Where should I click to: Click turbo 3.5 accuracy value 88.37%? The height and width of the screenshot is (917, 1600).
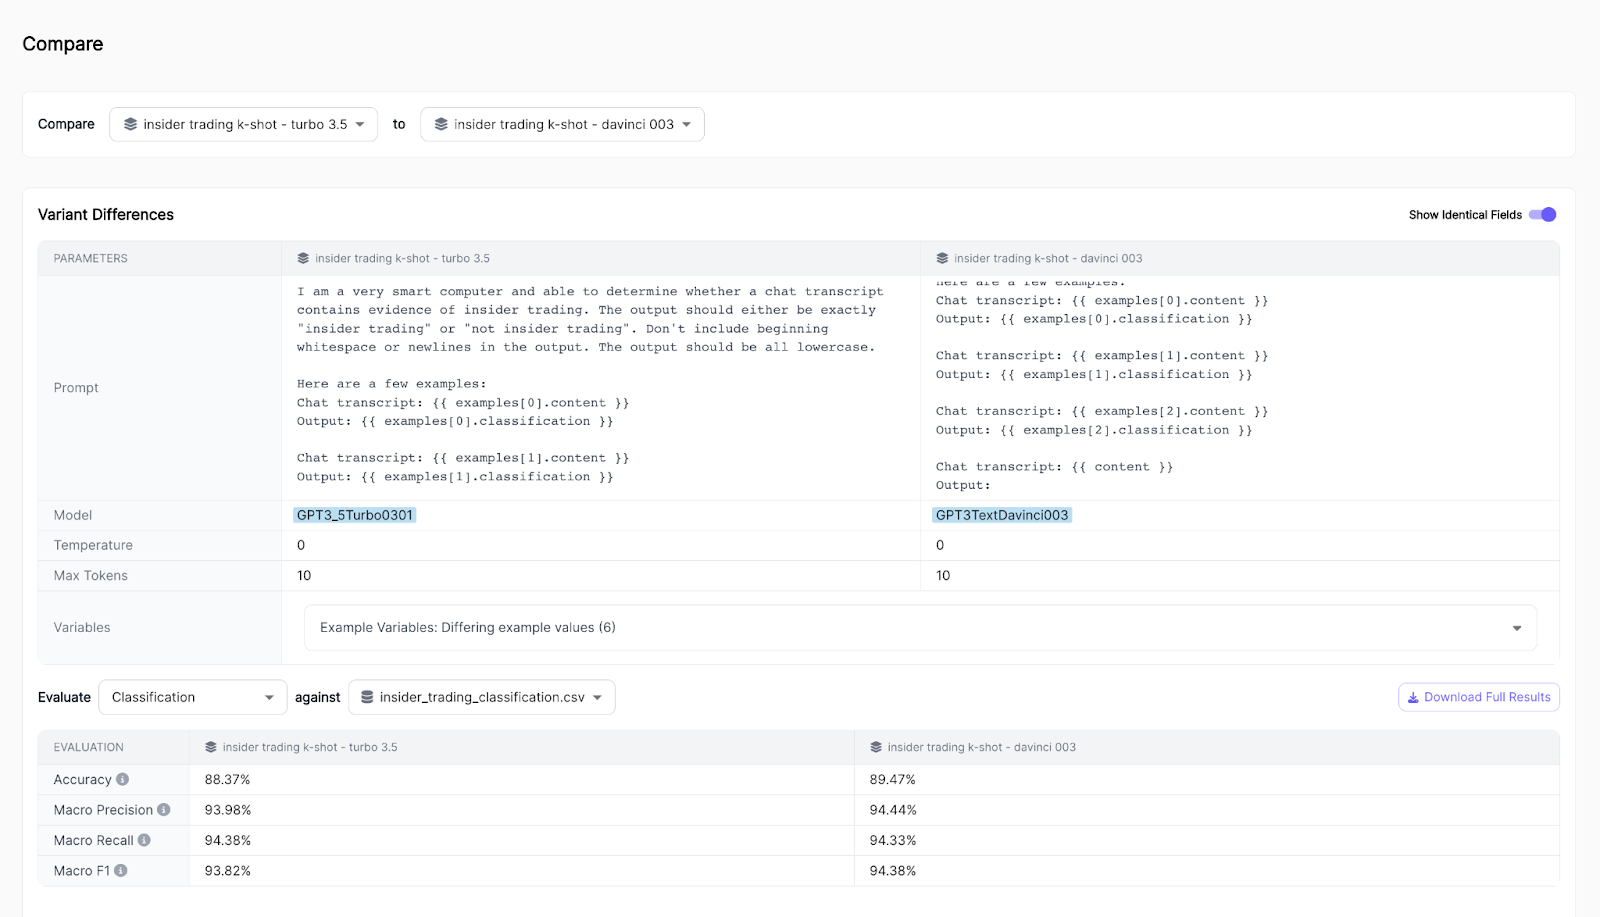[x=228, y=779]
